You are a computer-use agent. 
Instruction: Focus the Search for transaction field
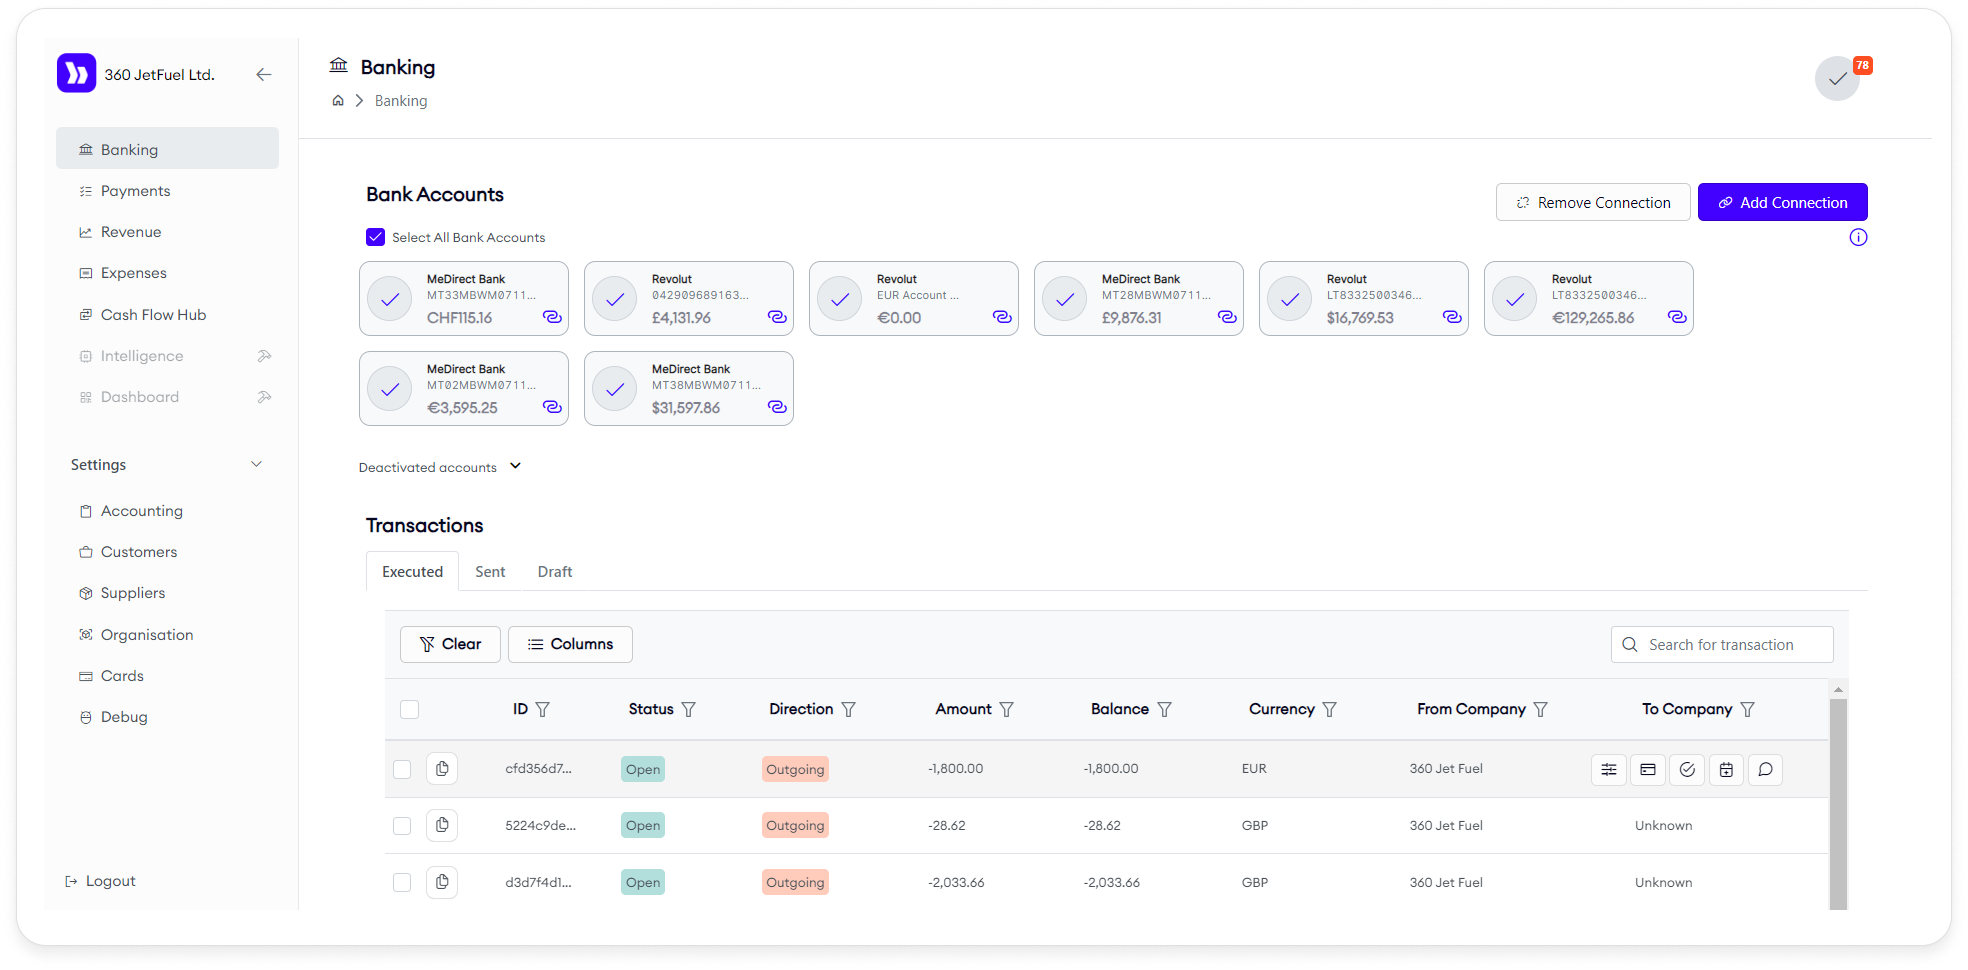(1722, 645)
